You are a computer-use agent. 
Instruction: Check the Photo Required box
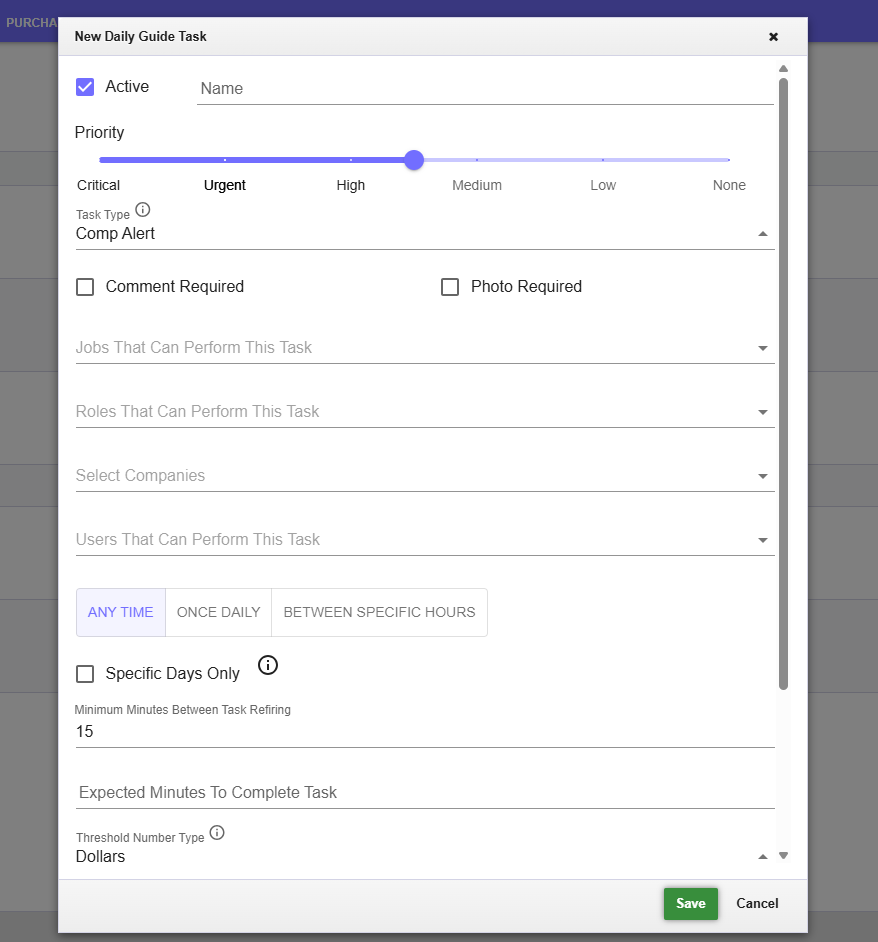[451, 287]
